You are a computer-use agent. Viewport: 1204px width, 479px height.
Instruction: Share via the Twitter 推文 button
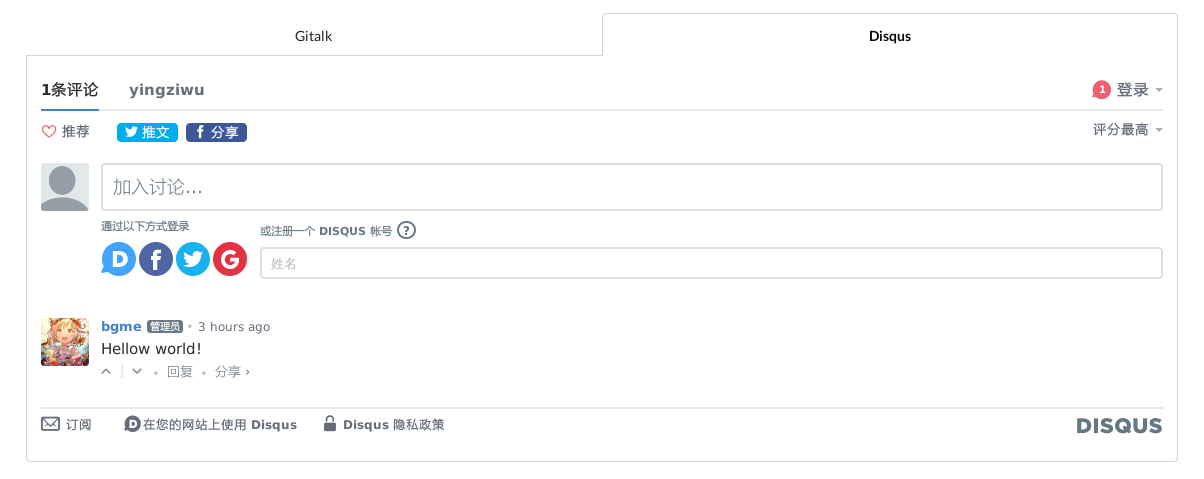pos(148,132)
